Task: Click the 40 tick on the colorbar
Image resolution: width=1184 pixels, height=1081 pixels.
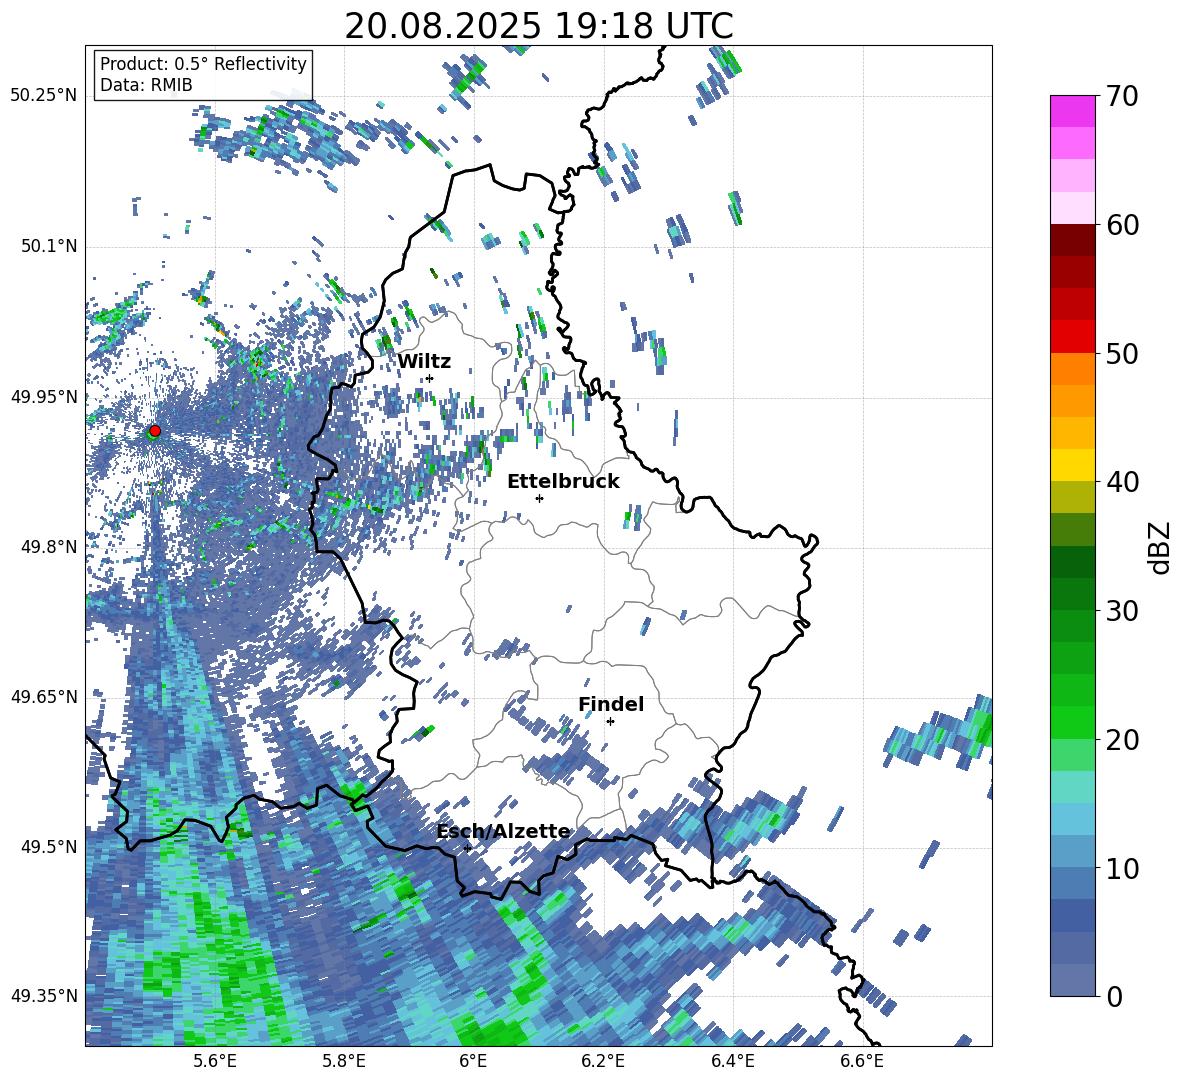Action: [1121, 482]
